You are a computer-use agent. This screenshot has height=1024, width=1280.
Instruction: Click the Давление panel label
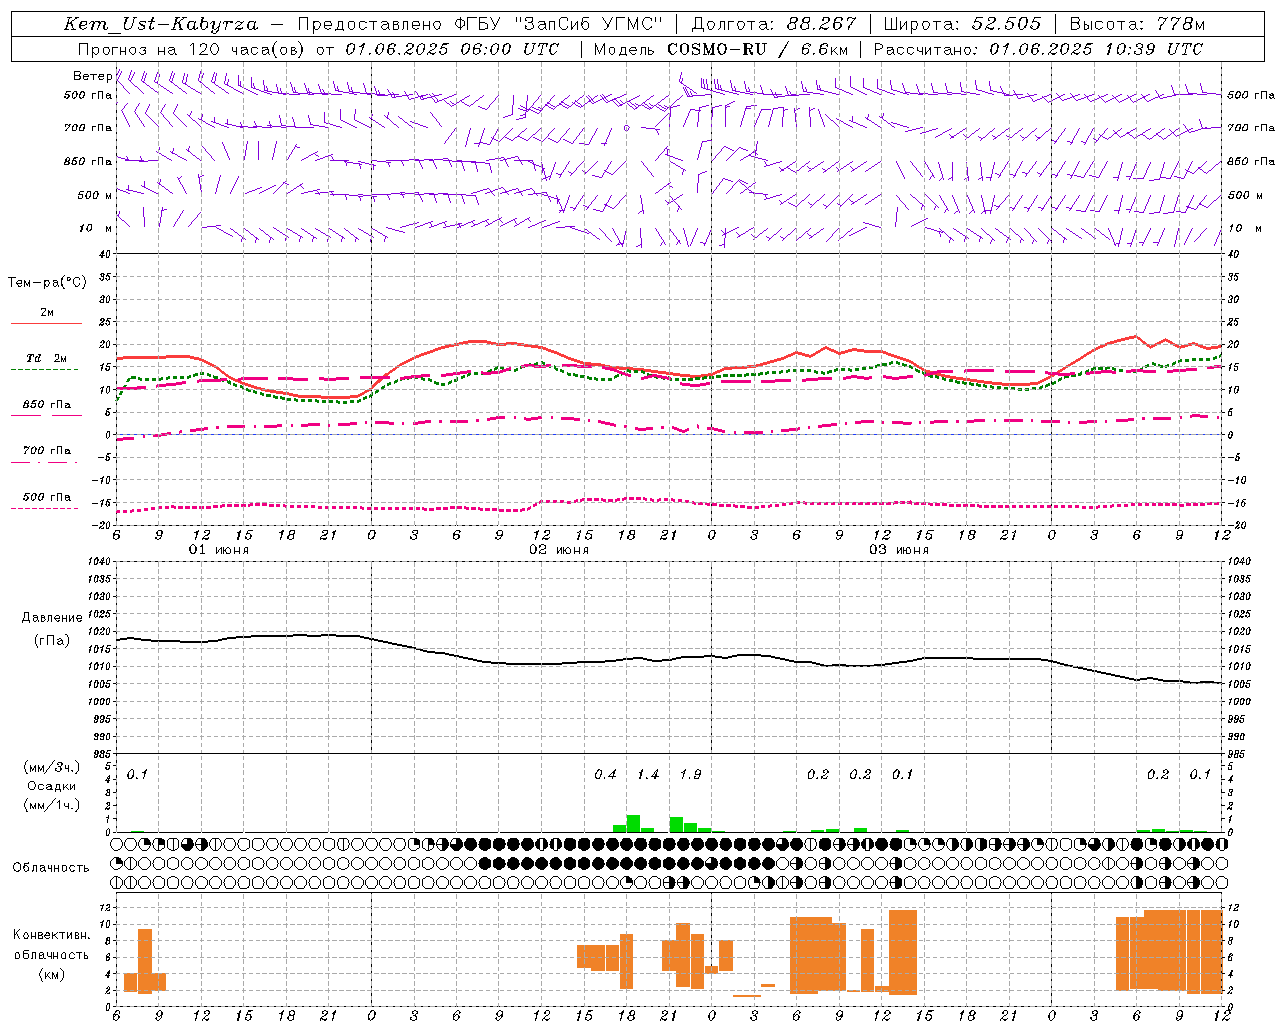click(x=52, y=618)
